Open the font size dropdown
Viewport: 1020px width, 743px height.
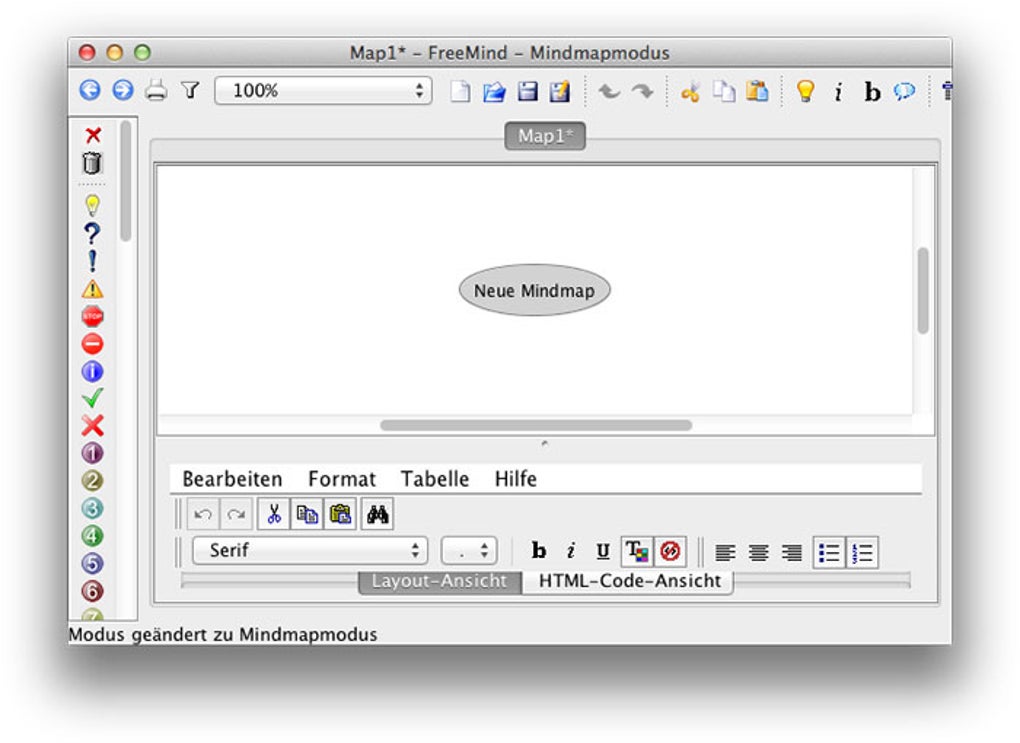pyautogui.click(x=469, y=551)
